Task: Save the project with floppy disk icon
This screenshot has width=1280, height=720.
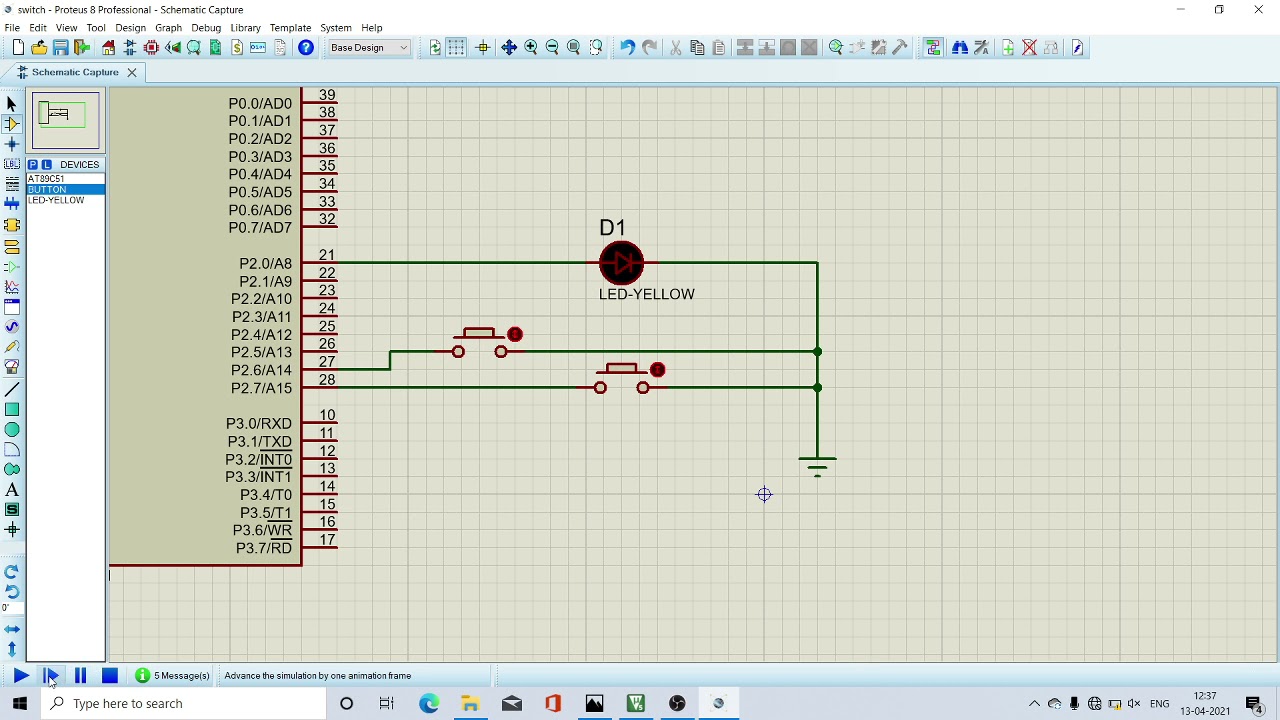Action: [x=61, y=47]
